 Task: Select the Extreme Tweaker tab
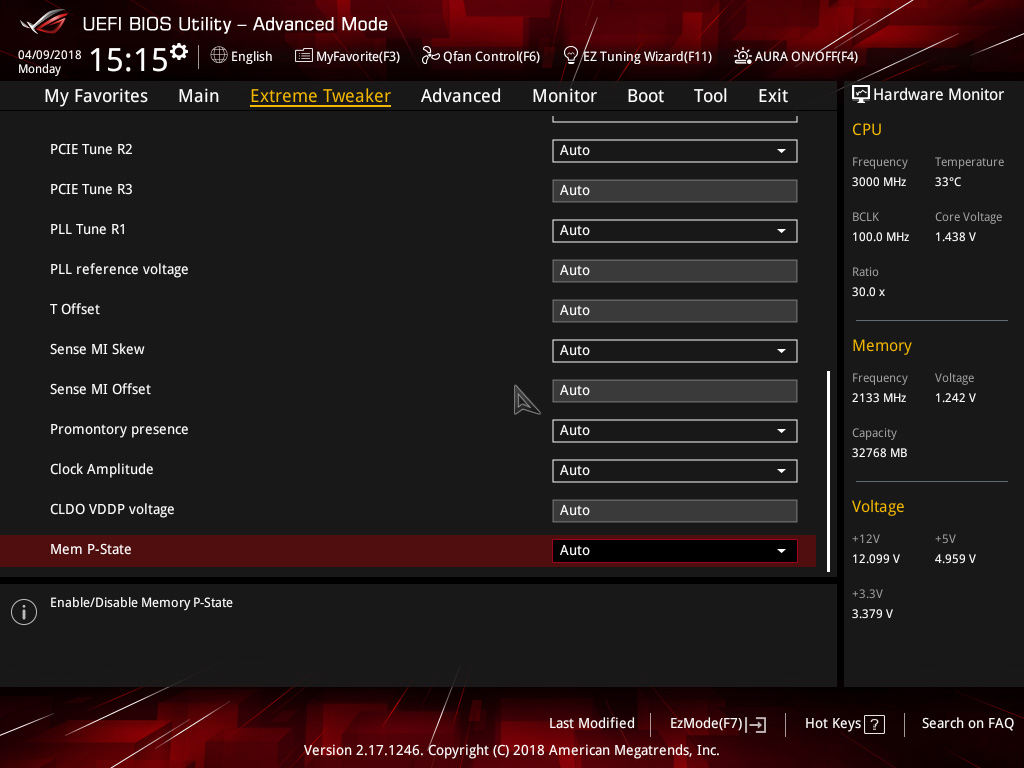[321, 96]
